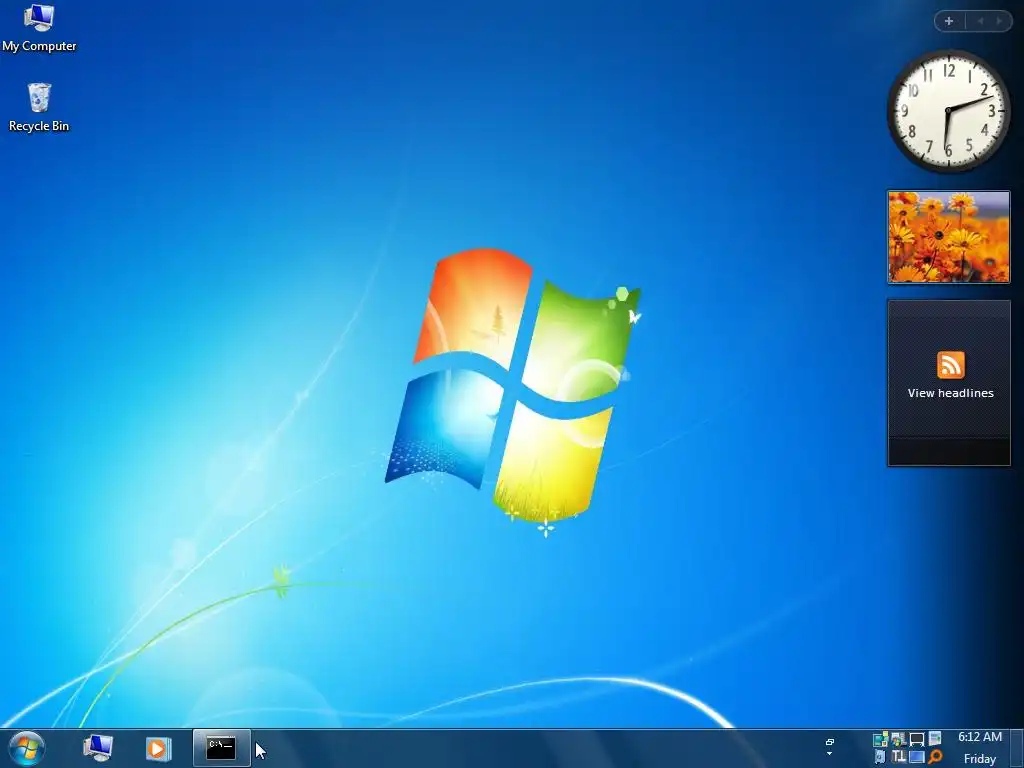
Task: Click the Friday day label in taskbar
Action: pos(980,759)
